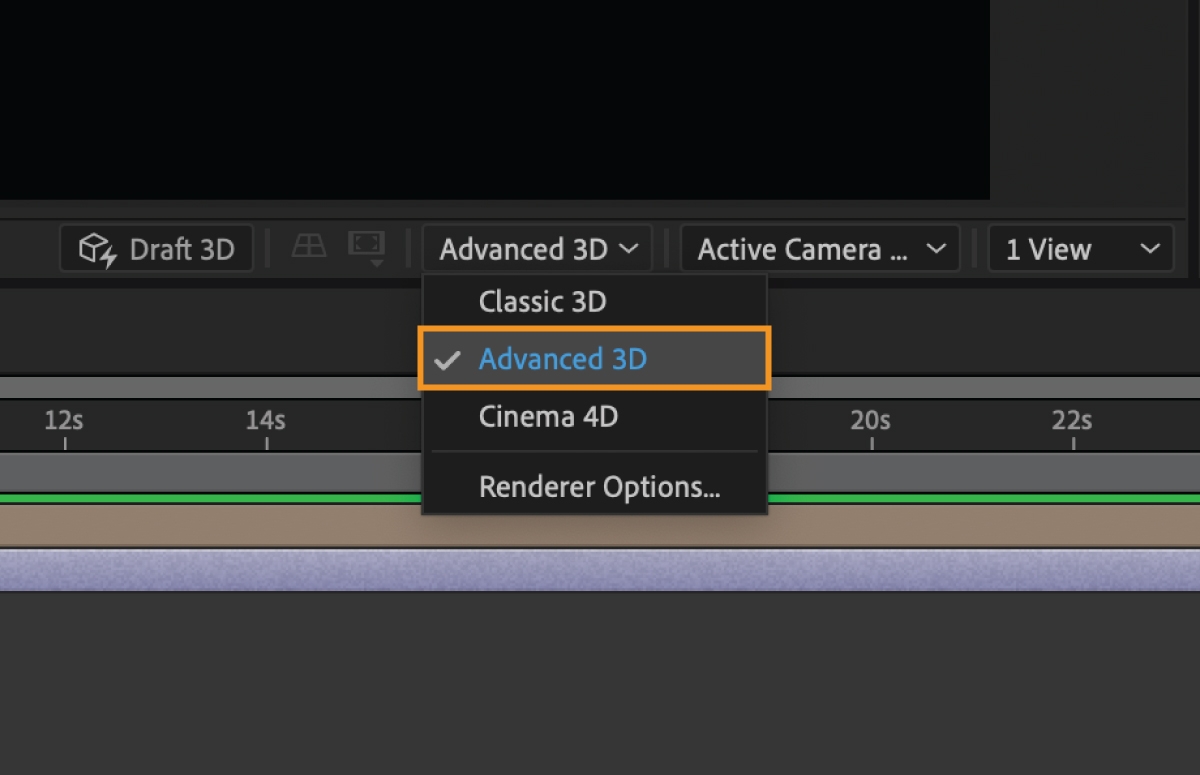This screenshot has height=775, width=1200.
Task: Expand the 1 View layout selector
Action: tap(1080, 248)
